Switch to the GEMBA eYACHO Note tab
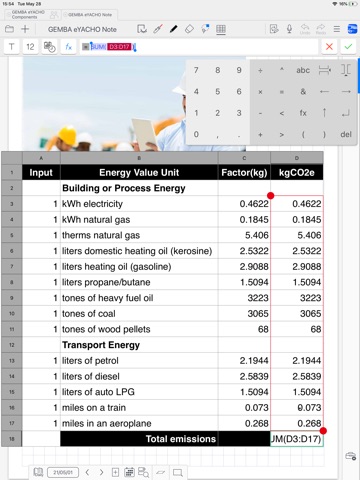 point(89,15)
